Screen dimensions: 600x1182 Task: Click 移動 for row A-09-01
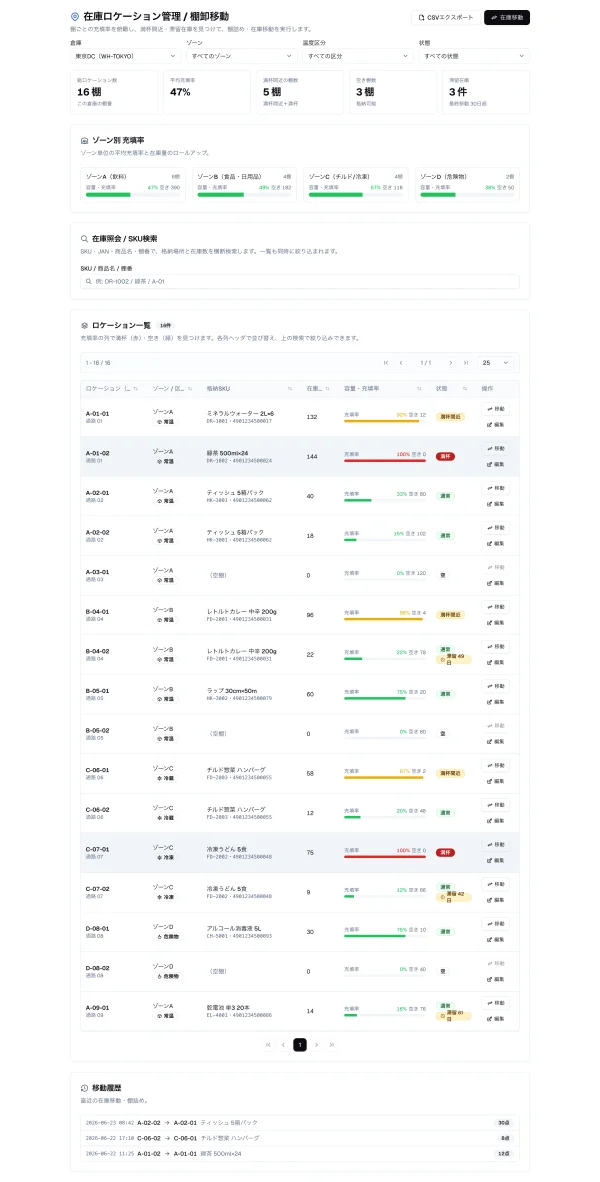(x=496, y=1003)
